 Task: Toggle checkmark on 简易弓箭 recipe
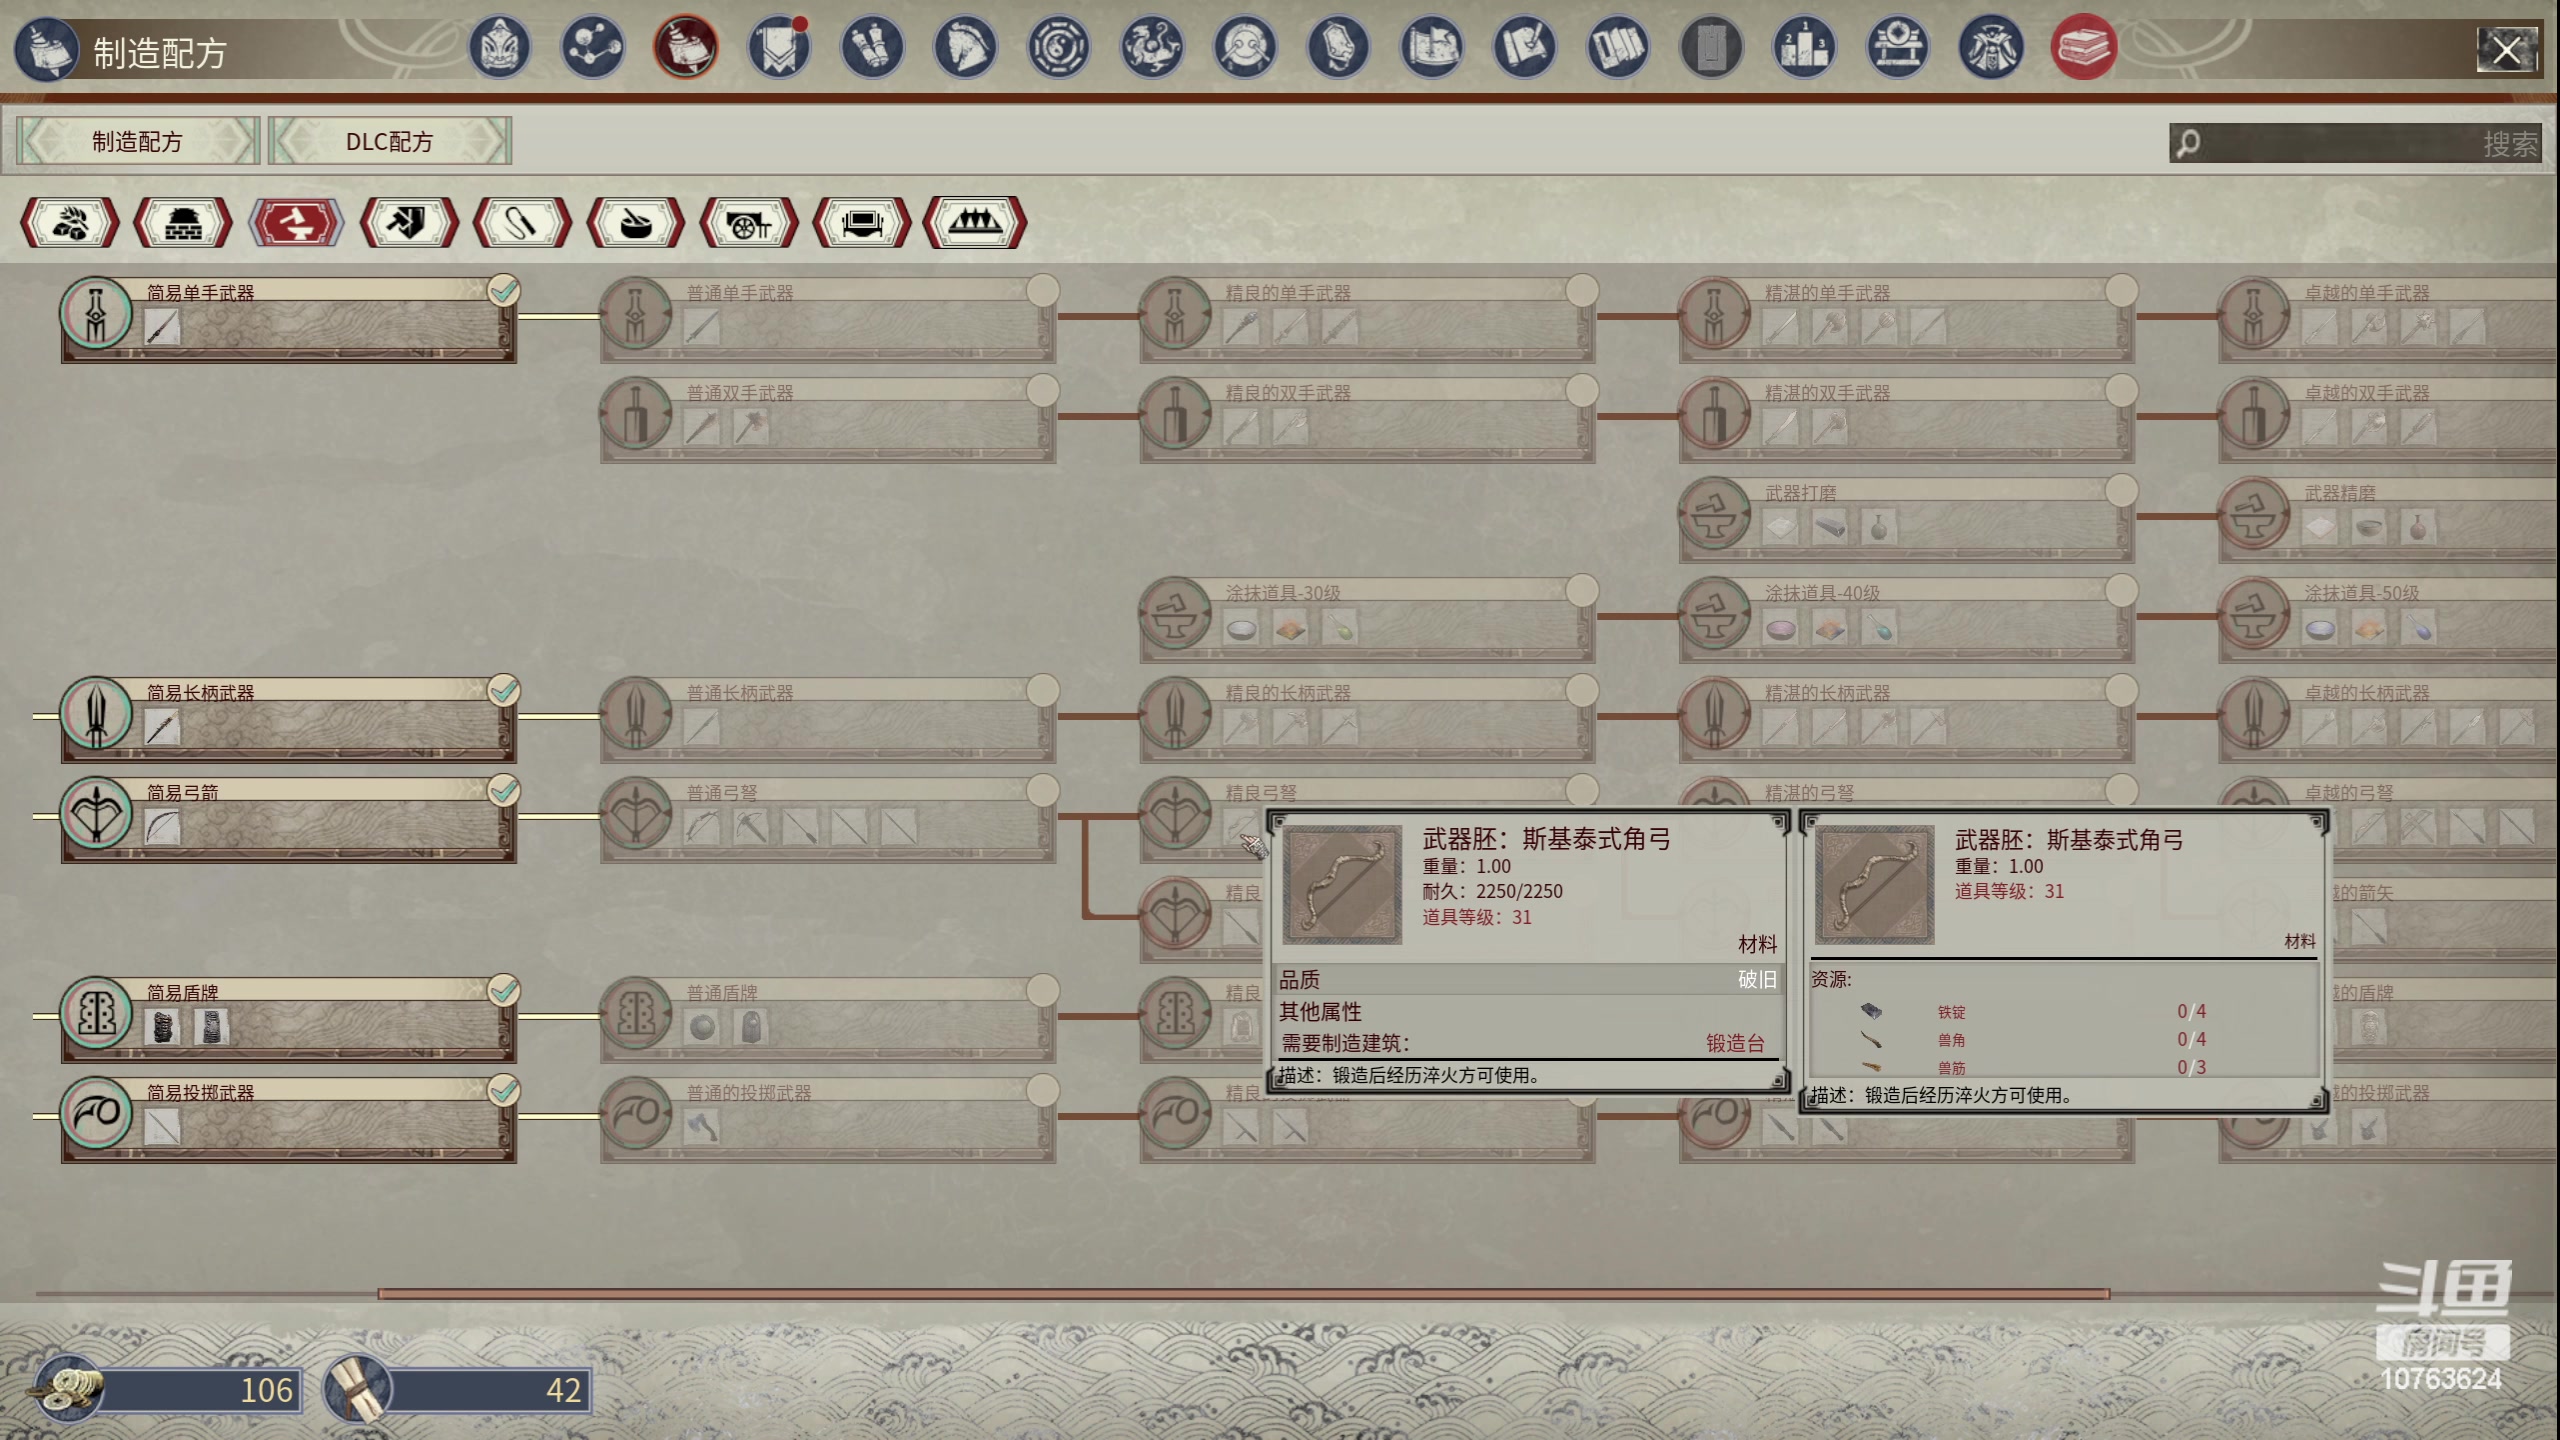pyautogui.click(x=504, y=791)
